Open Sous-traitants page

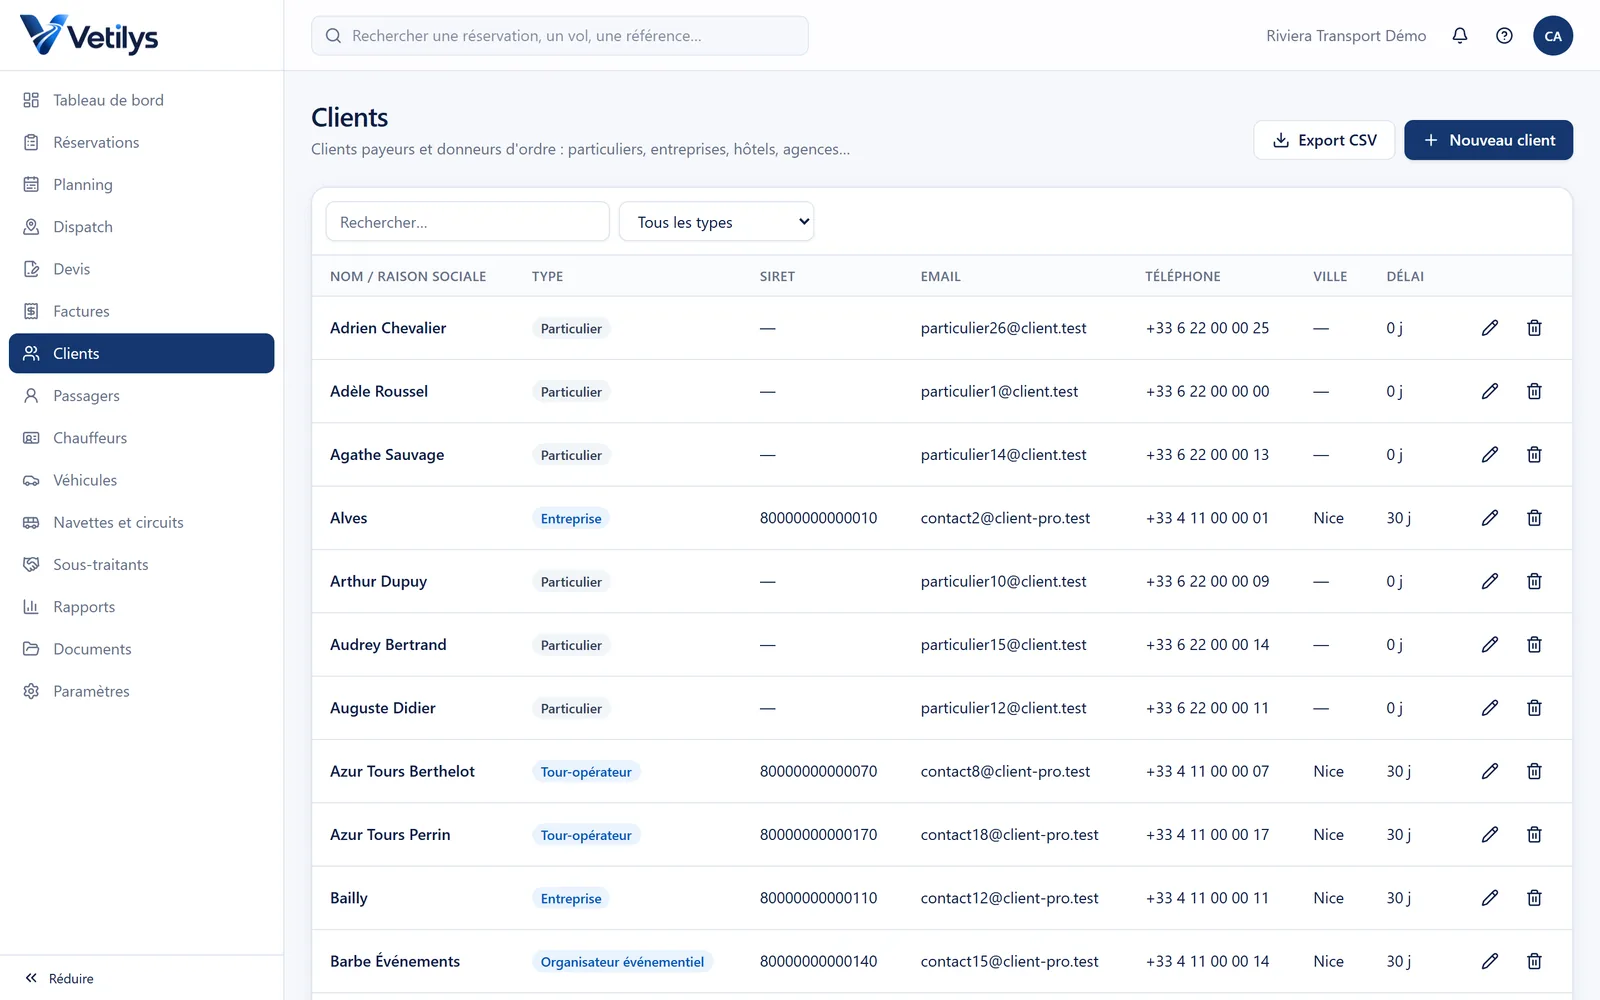click(142, 565)
